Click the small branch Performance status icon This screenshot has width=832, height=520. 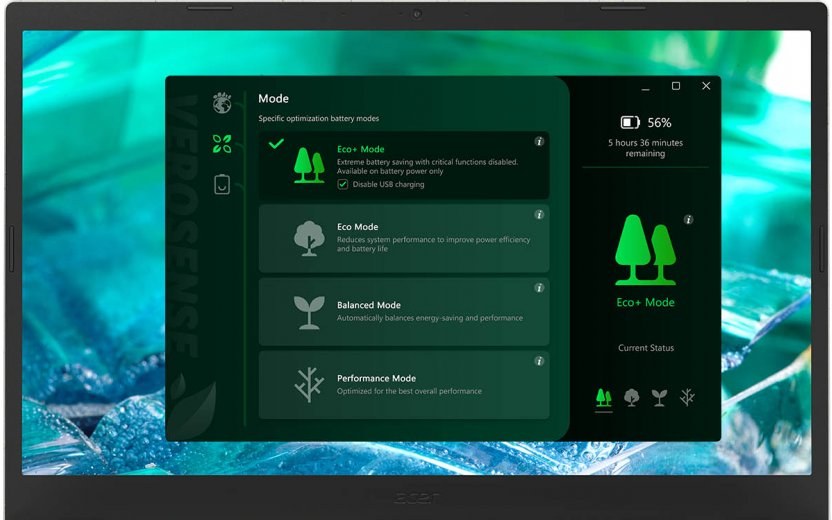687,398
